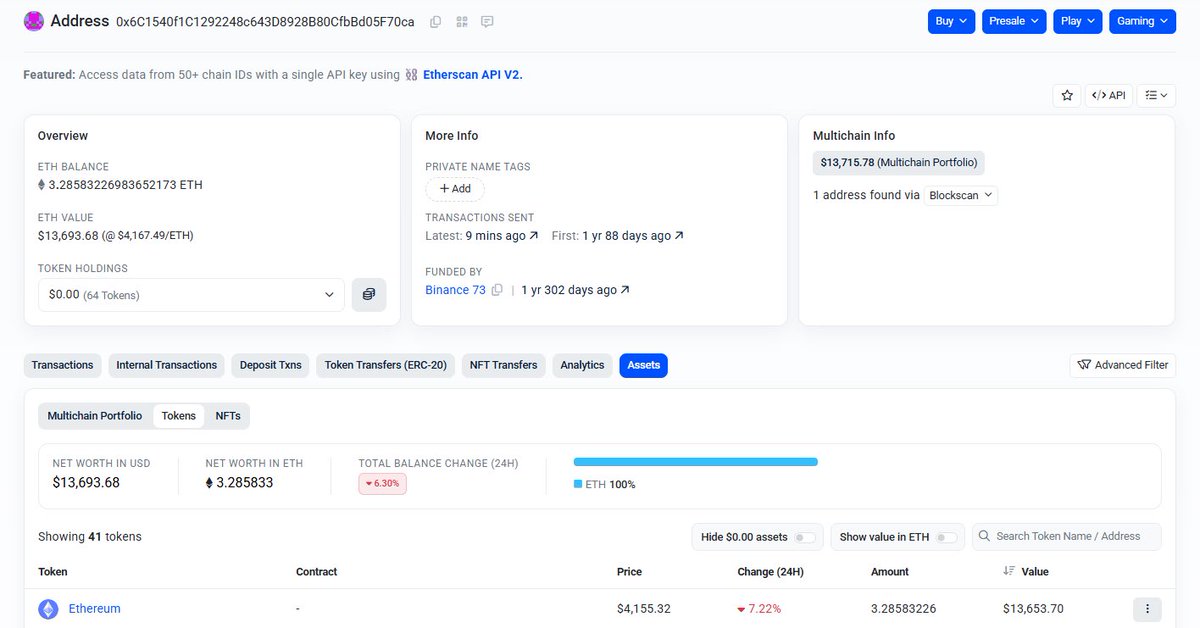Viewport: 1200px width, 628px height.
Task: Click the ETH 100% allocation bar
Action: coord(696,462)
